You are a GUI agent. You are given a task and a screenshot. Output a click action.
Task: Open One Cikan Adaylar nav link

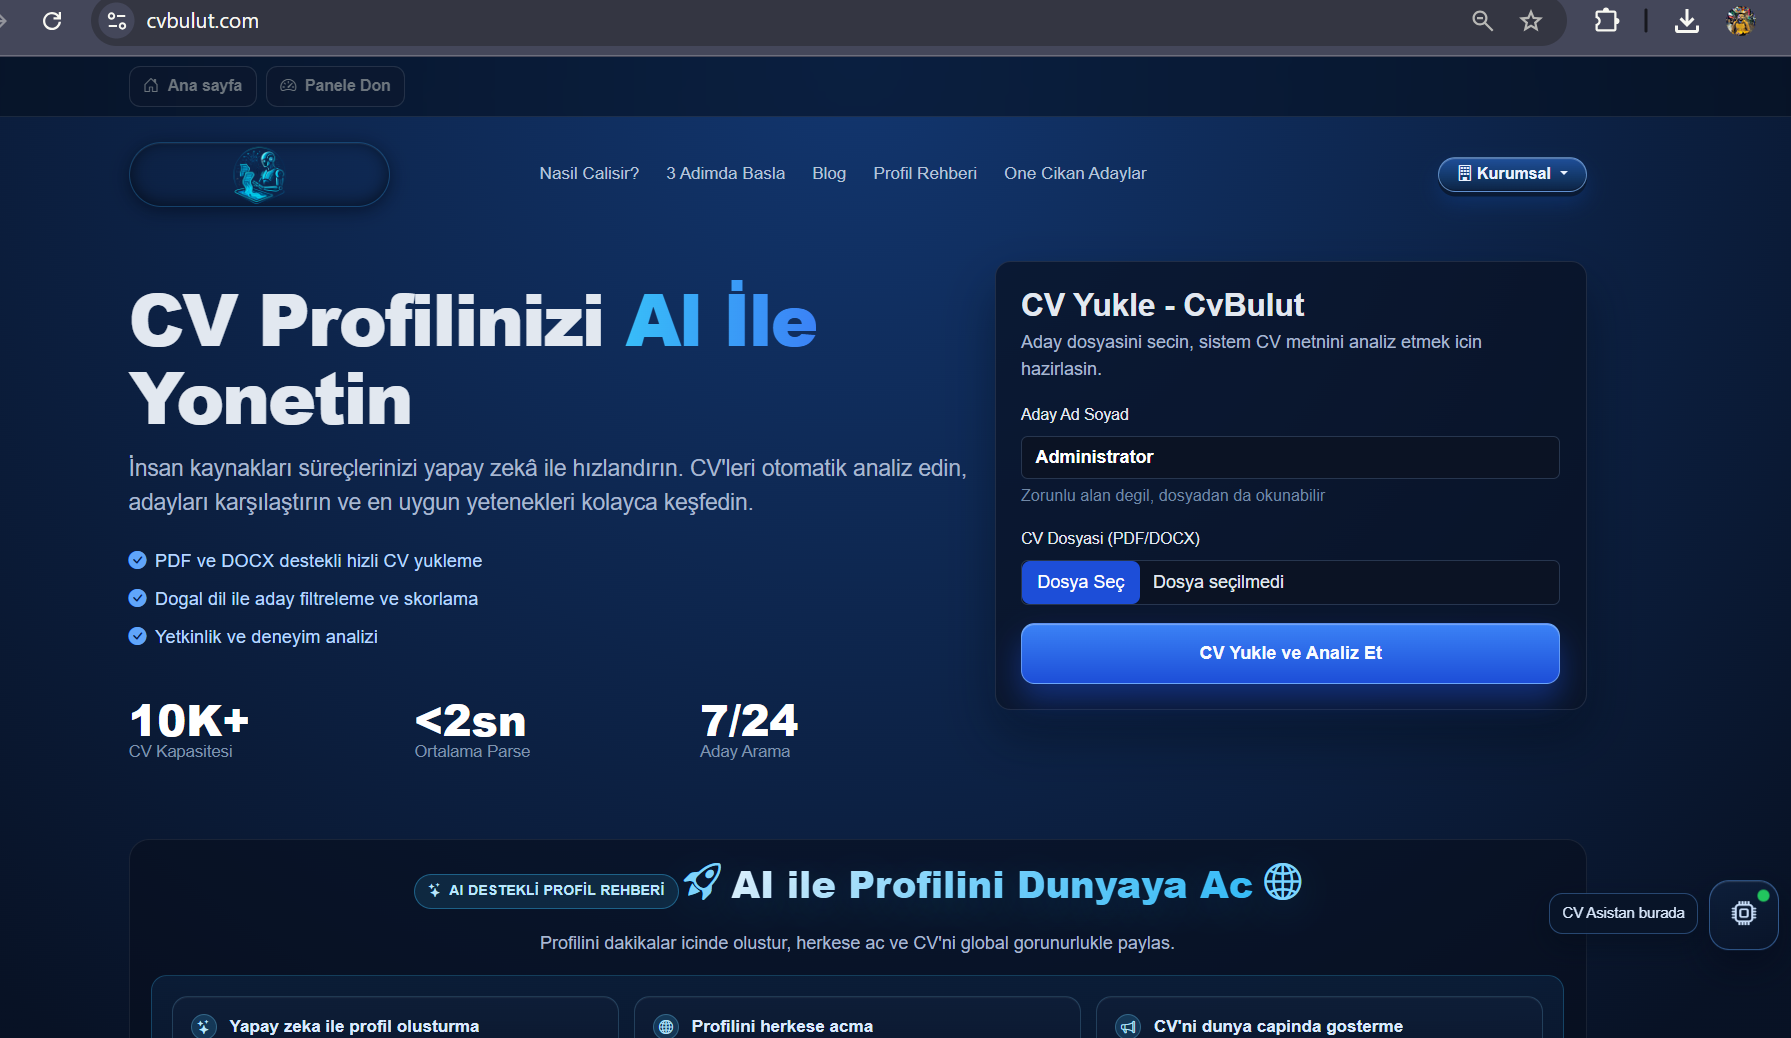click(1075, 173)
